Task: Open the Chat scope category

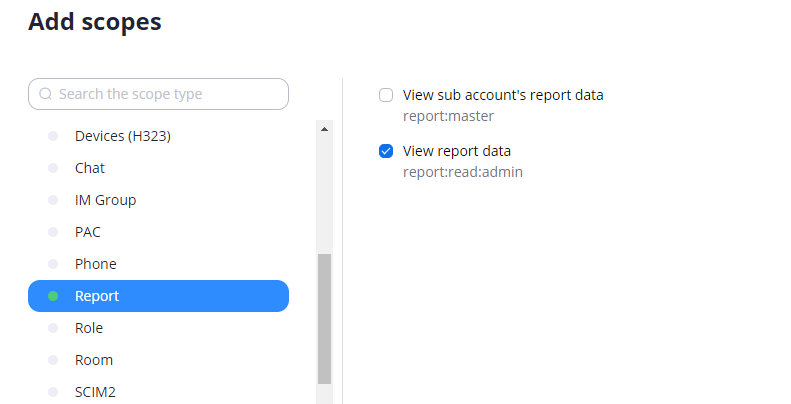Action: [158, 168]
